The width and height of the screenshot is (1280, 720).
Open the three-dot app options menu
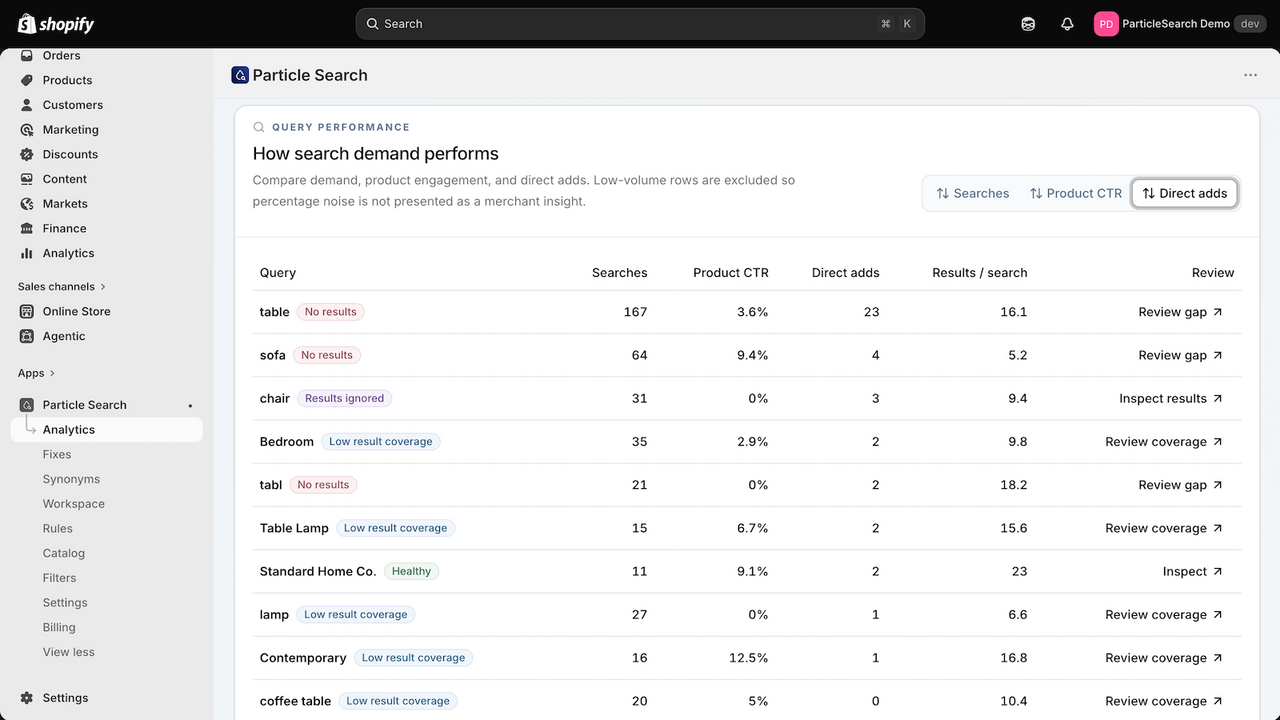pyautogui.click(x=1250, y=75)
